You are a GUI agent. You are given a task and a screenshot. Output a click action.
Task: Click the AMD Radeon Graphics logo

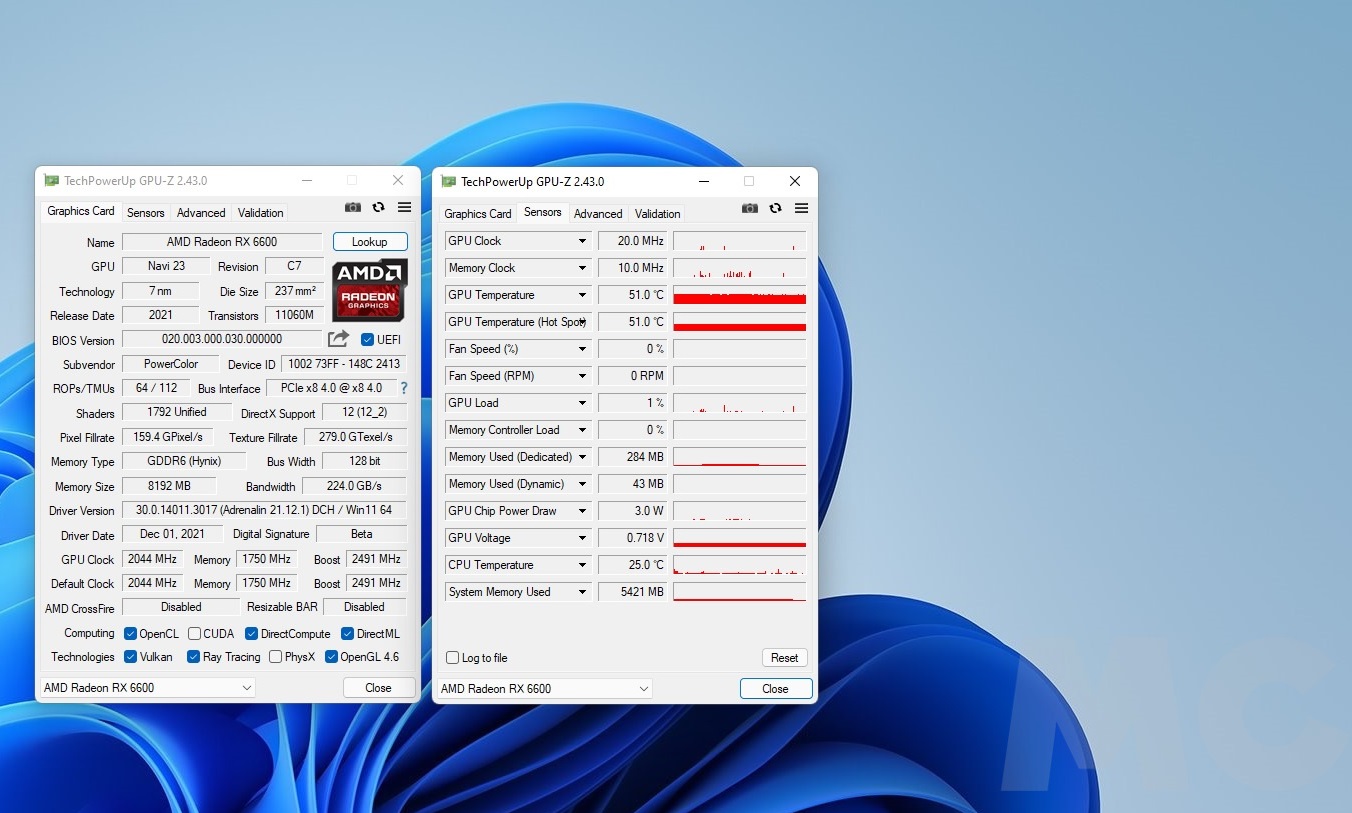[370, 290]
